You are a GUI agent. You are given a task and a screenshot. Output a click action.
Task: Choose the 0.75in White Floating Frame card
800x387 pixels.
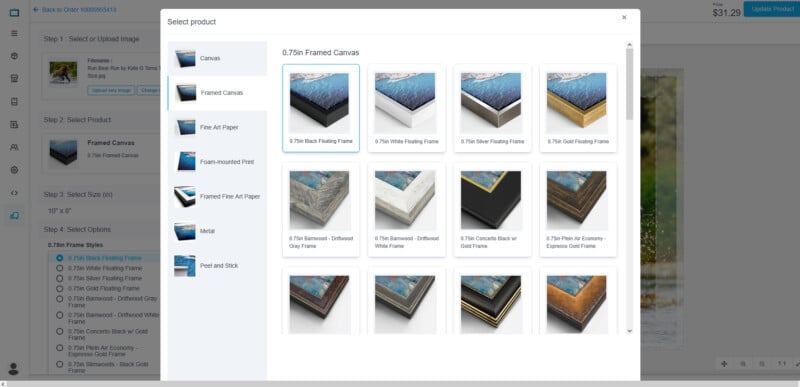(x=407, y=108)
